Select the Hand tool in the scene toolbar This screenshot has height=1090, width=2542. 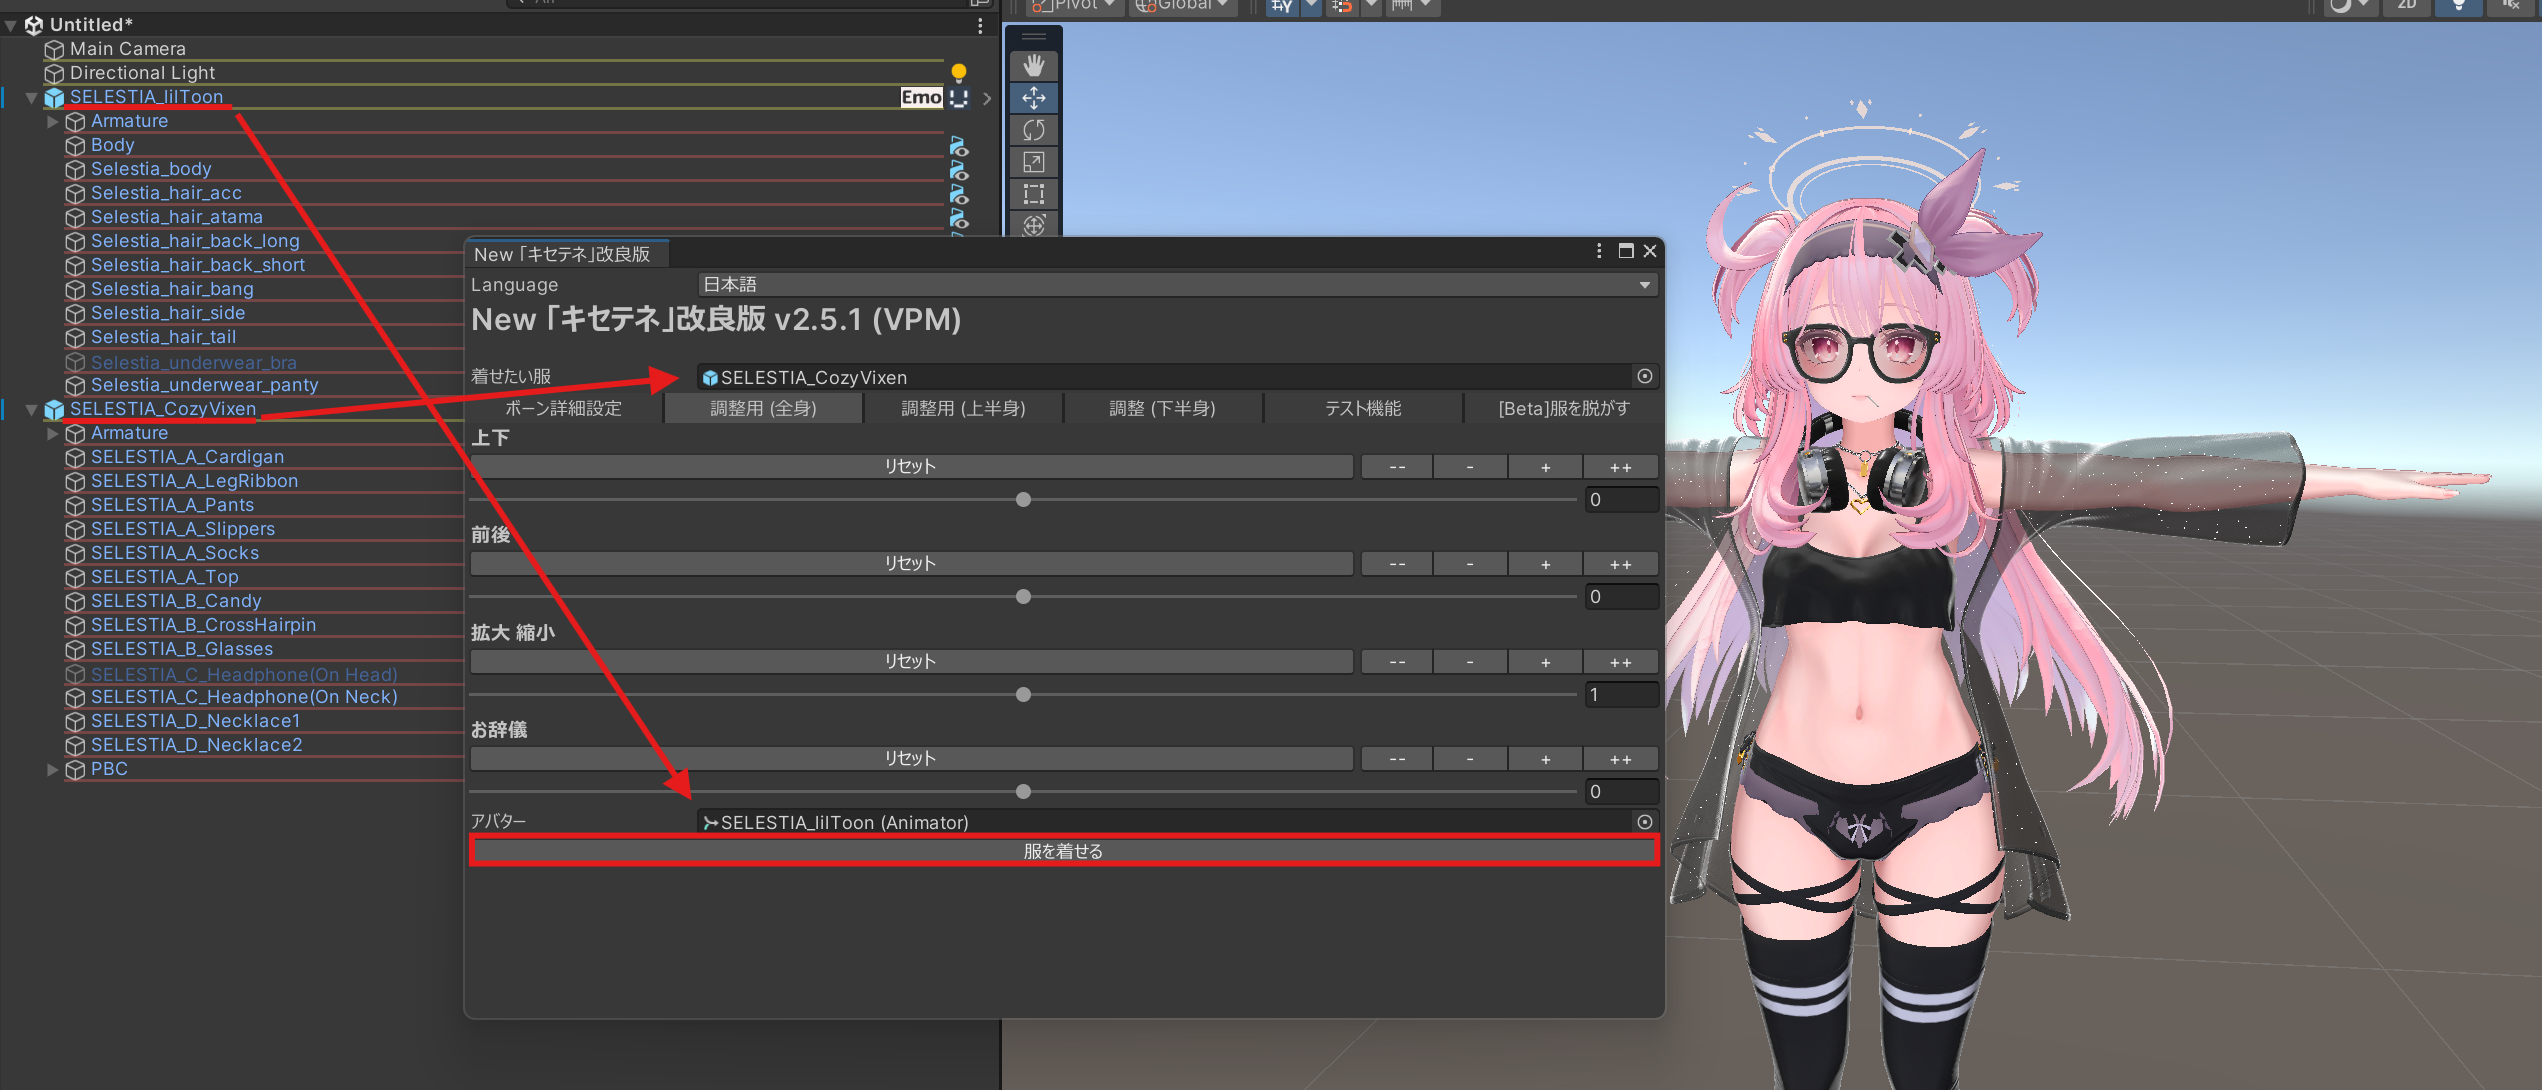tap(1034, 66)
